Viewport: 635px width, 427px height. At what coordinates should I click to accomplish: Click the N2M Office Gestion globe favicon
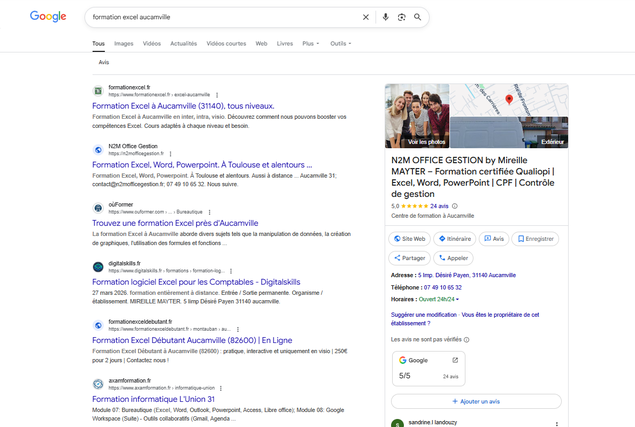coord(98,150)
